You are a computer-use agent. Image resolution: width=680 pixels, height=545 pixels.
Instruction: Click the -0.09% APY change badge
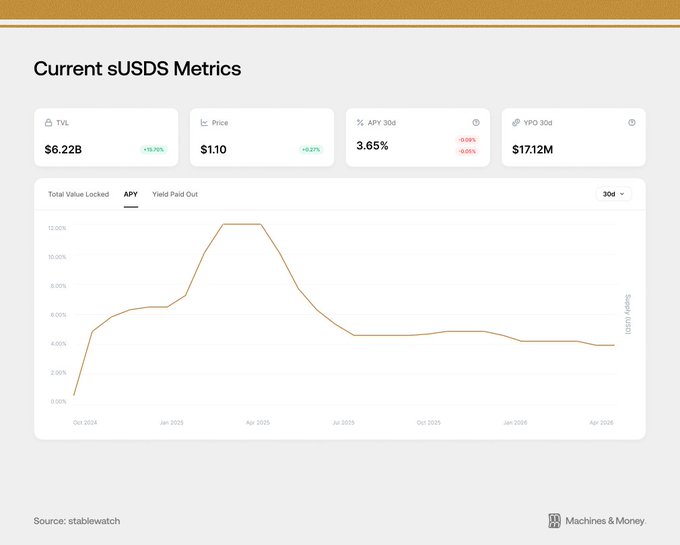tap(467, 140)
